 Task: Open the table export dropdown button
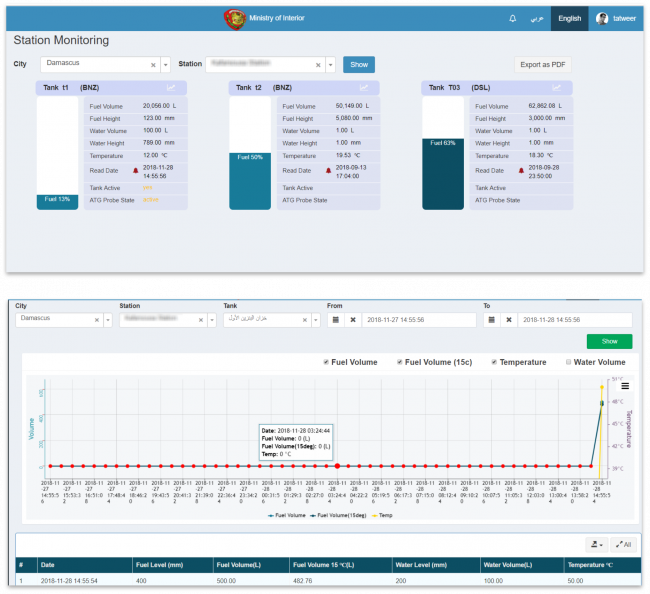click(595, 544)
